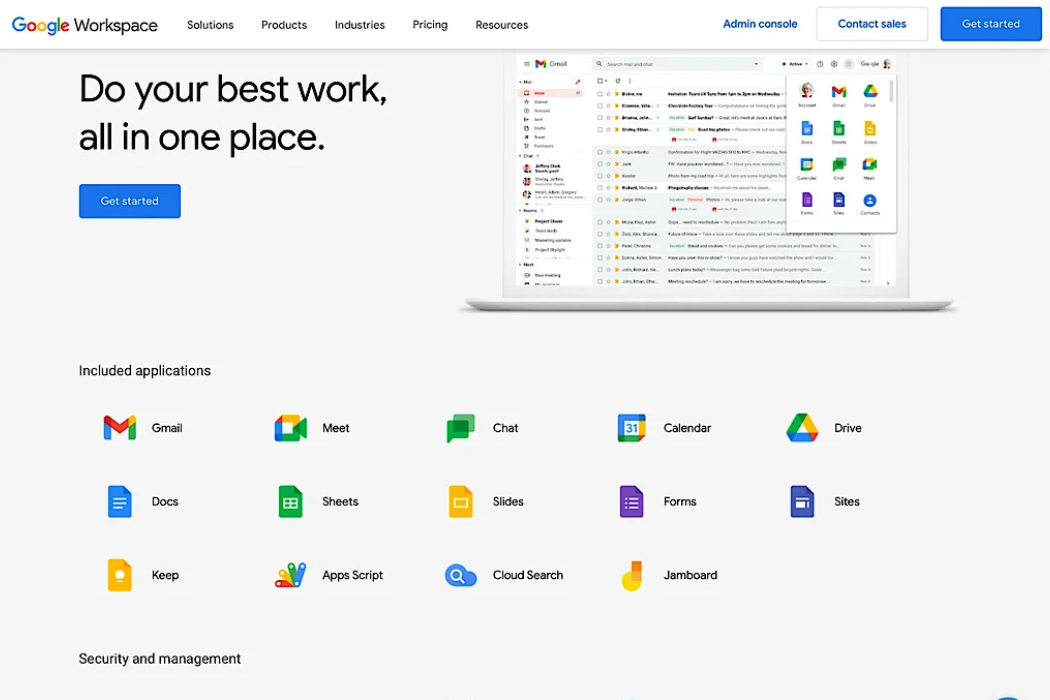Click hamburger menu in laptop Gmail screen
This screenshot has width=1050, height=700.
point(527,64)
